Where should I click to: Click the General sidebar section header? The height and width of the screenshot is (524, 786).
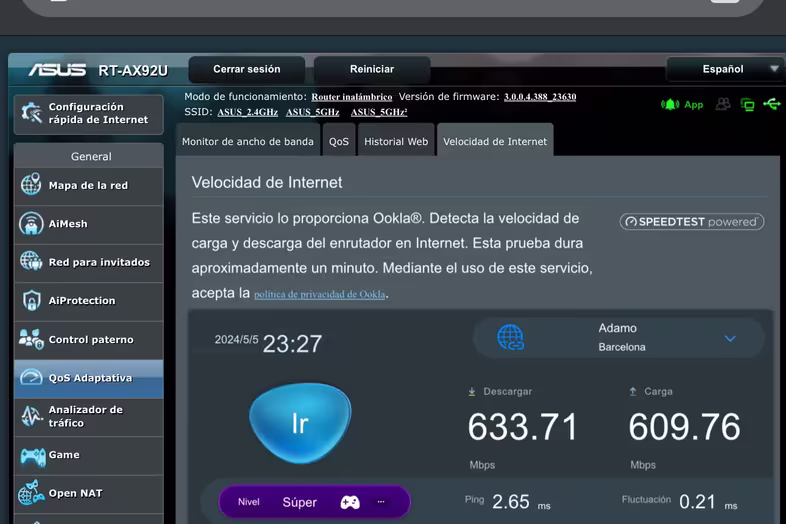(89, 156)
